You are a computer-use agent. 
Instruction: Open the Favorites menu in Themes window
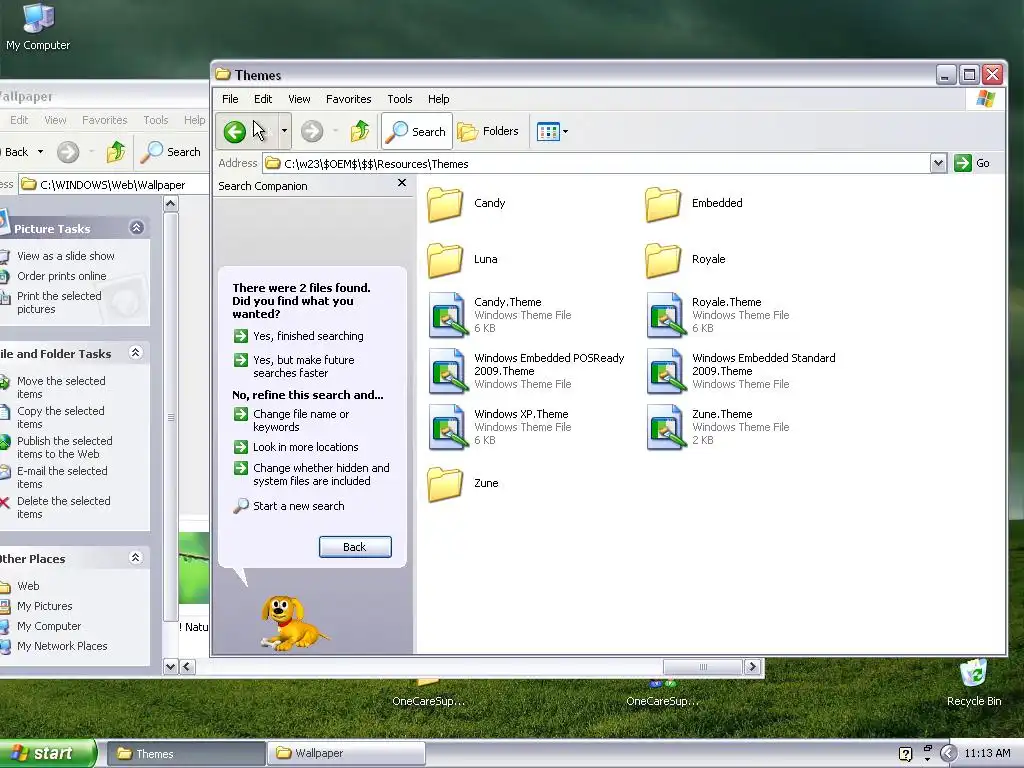click(349, 99)
